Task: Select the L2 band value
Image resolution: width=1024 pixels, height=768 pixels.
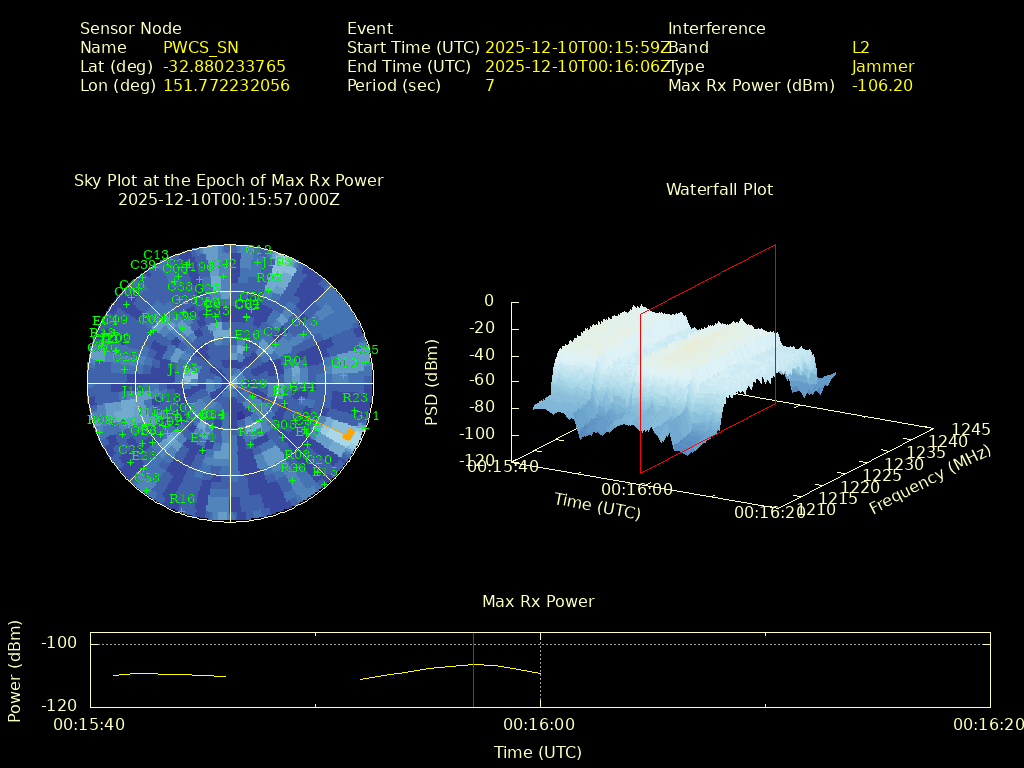Action: click(860, 47)
